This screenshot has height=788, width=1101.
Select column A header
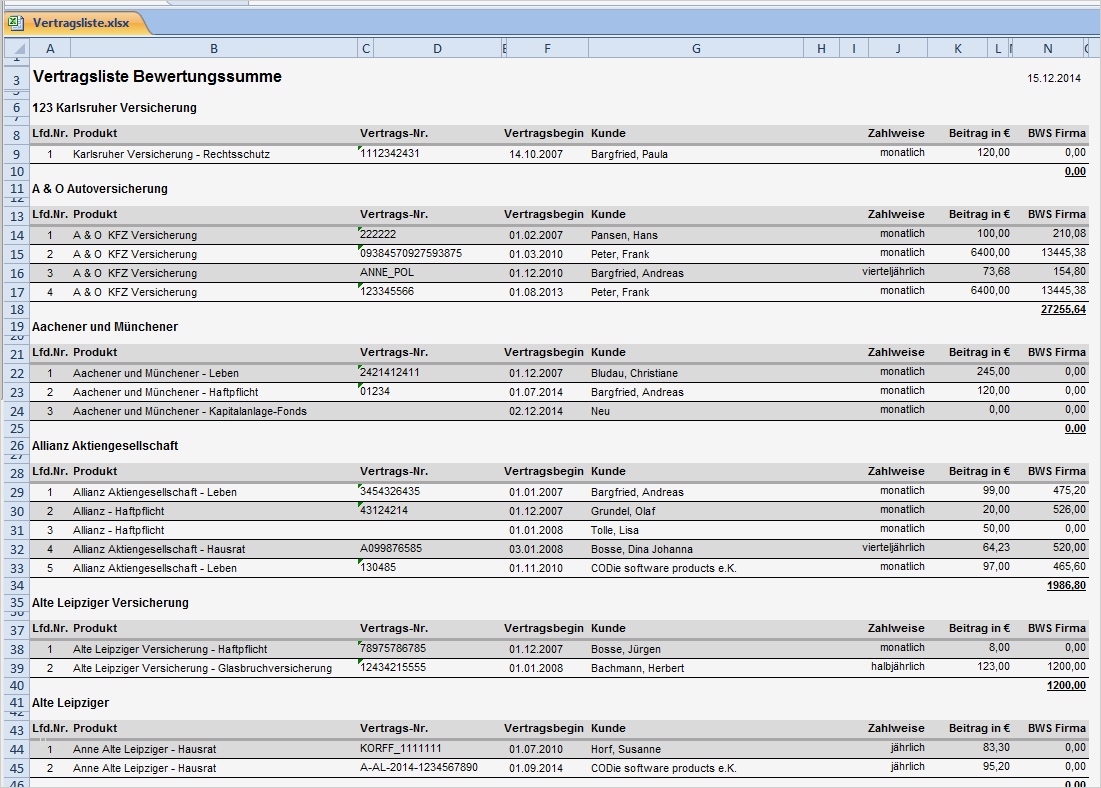[50, 48]
